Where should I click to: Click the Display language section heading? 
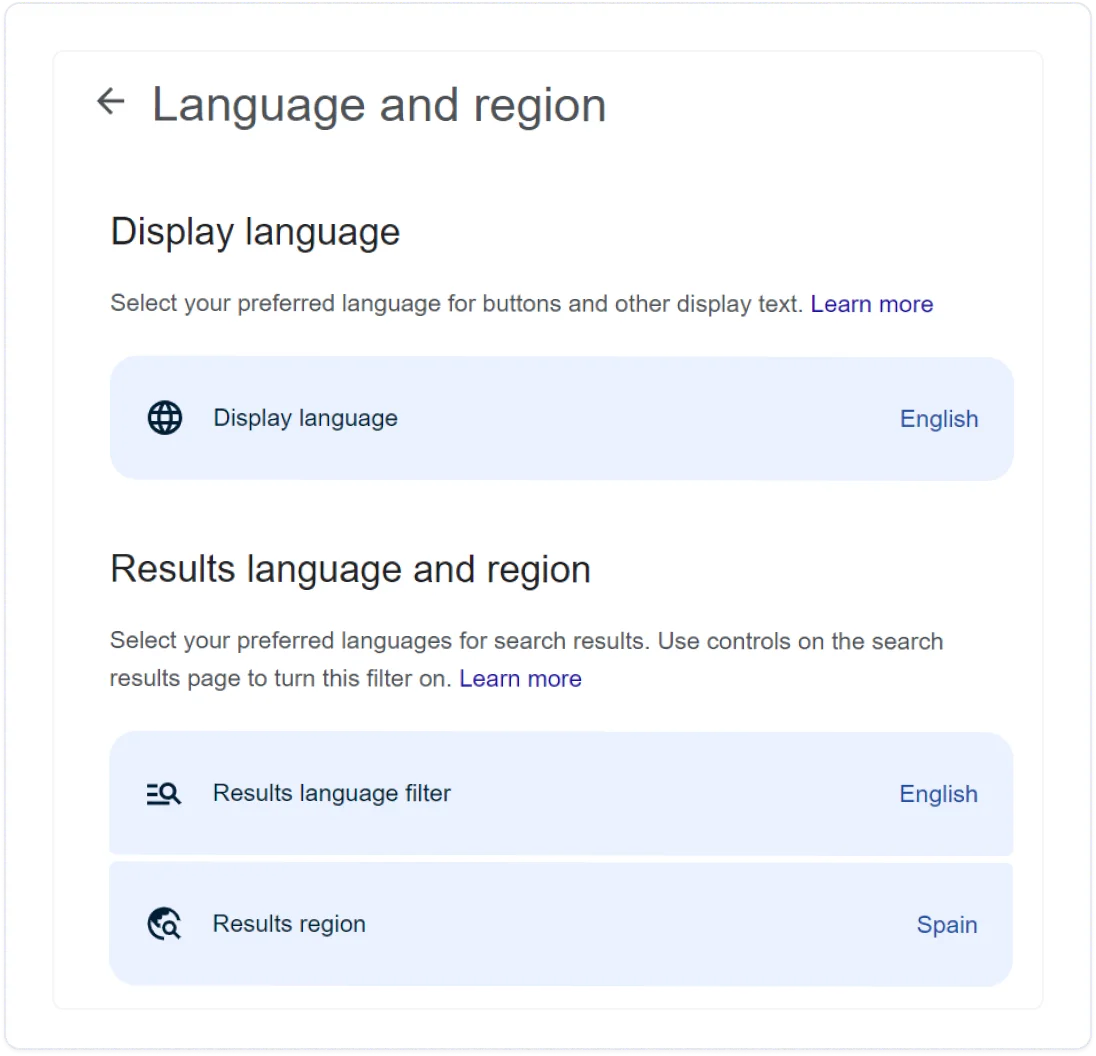pyautogui.click(x=255, y=232)
